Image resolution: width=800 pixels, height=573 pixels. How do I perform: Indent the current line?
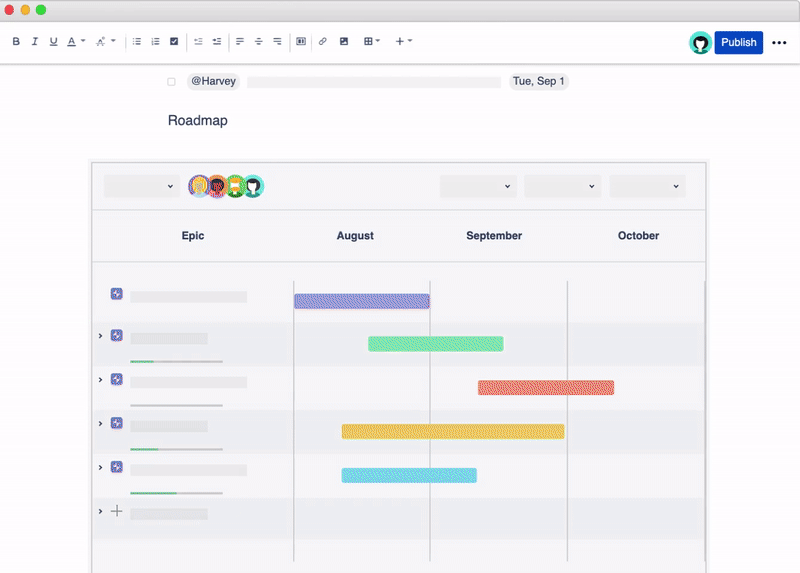[x=217, y=41]
